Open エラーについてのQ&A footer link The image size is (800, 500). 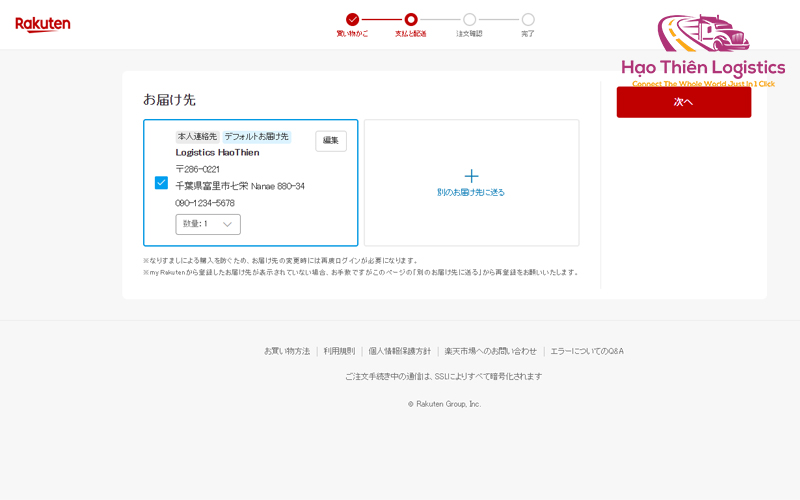point(587,351)
